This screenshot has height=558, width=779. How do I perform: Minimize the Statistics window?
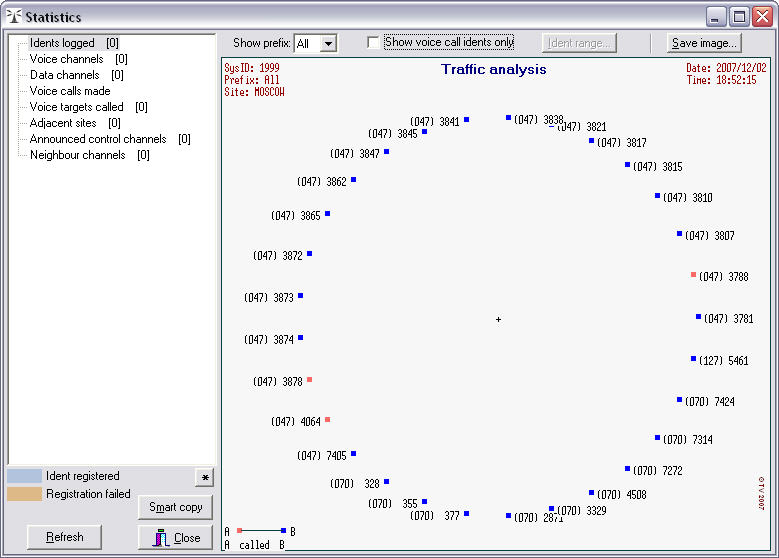point(715,17)
